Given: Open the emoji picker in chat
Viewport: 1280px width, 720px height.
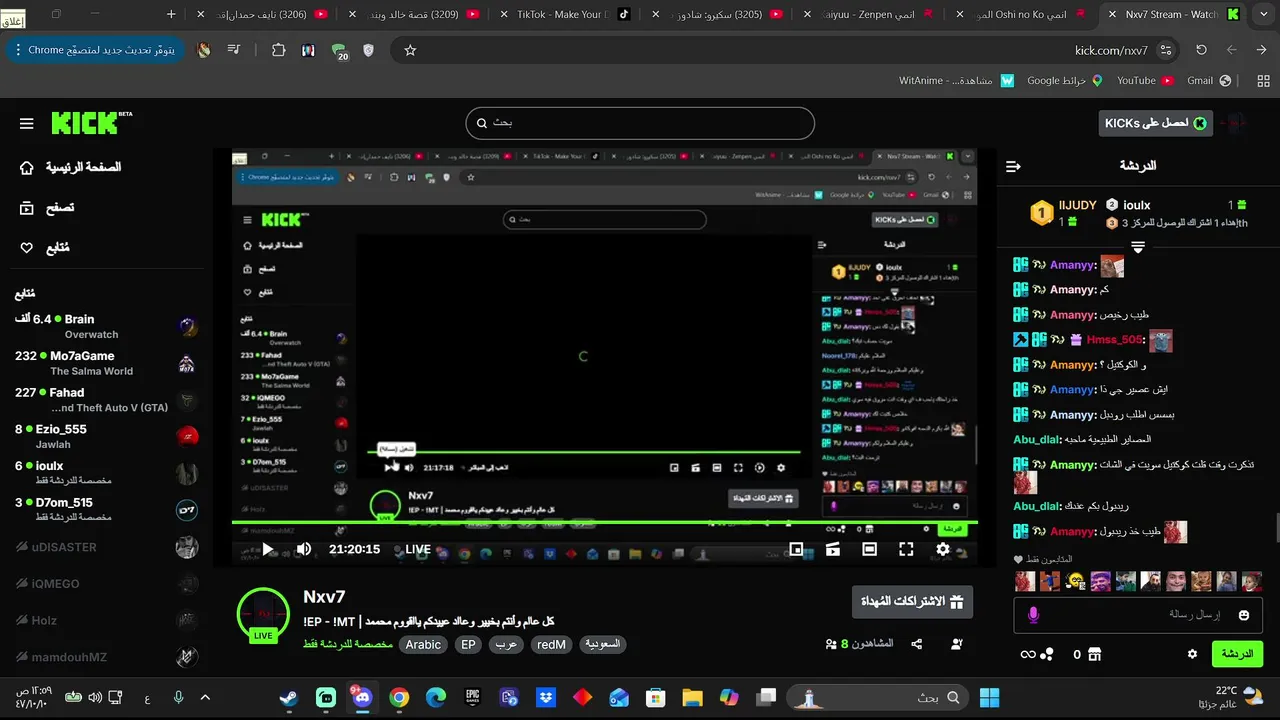Looking at the screenshot, I should 1244,615.
